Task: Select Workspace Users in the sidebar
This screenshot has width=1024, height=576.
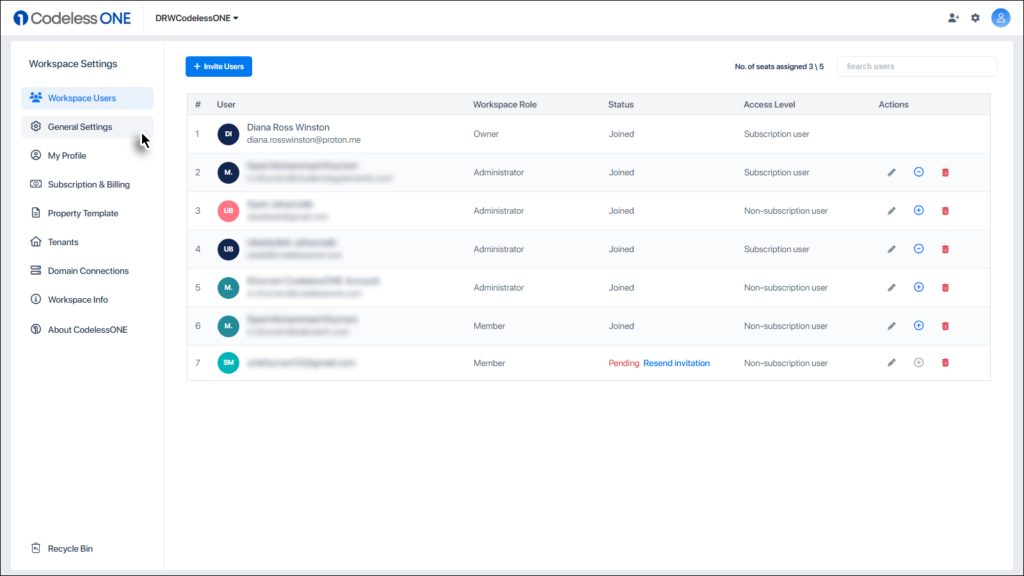Action: coord(88,98)
